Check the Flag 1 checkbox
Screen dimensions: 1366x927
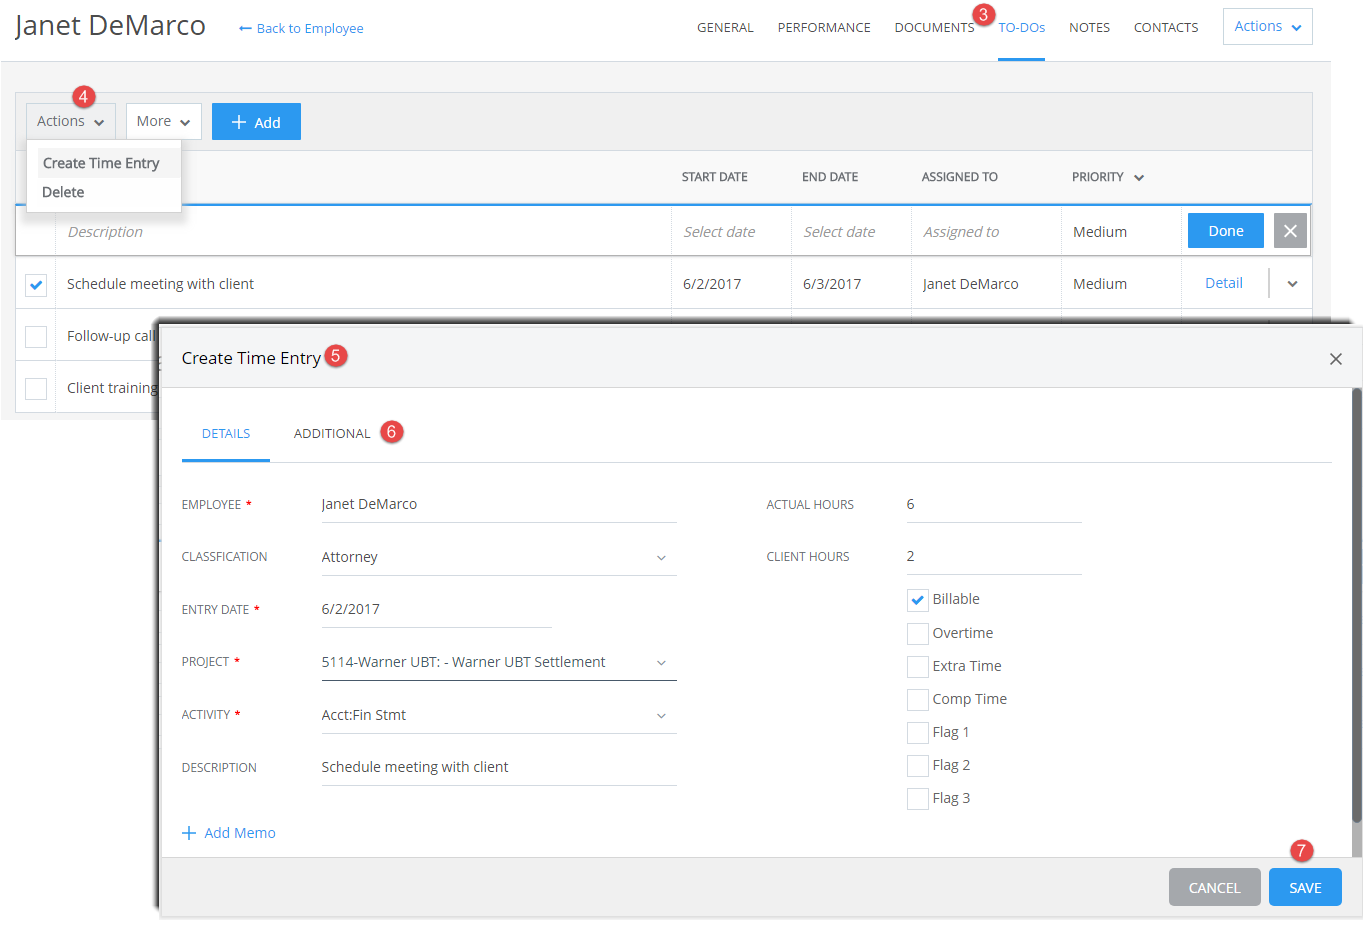pos(918,732)
